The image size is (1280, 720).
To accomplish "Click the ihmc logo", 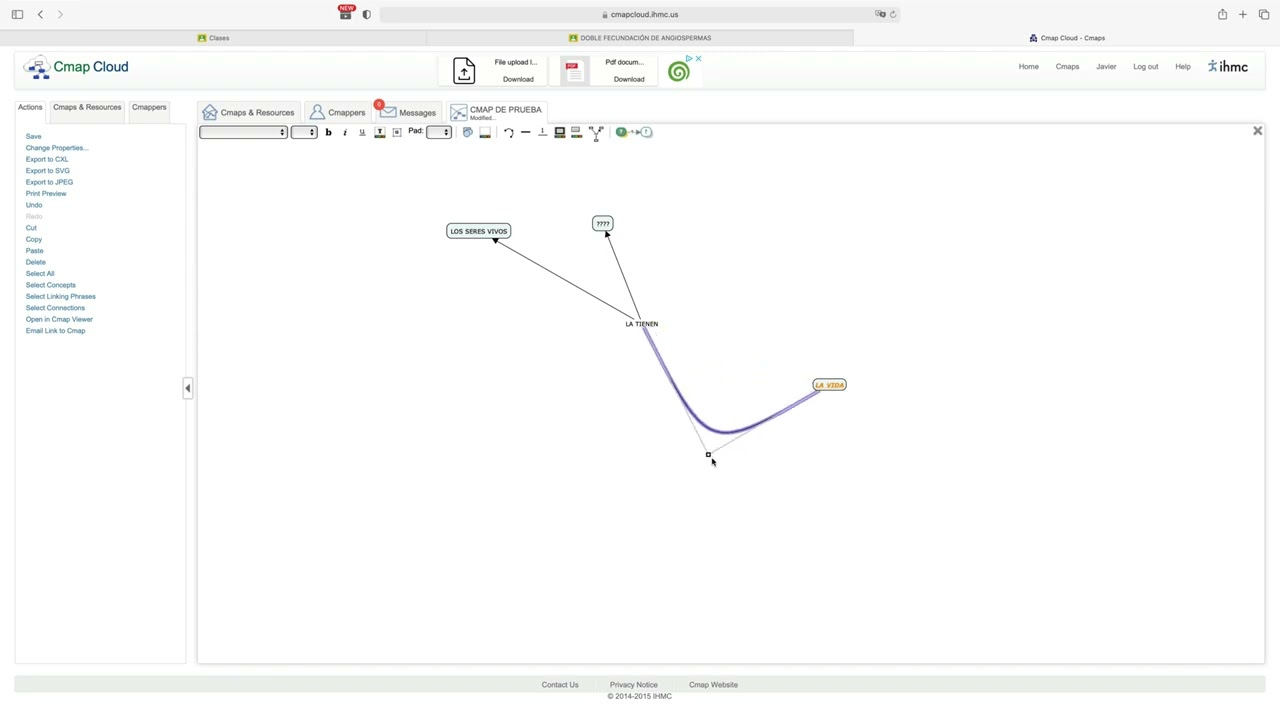I will [x=1228, y=67].
